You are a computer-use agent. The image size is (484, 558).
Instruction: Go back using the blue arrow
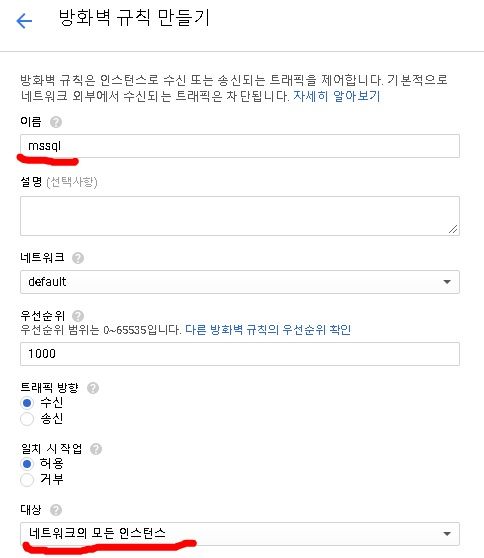[x=24, y=21]
